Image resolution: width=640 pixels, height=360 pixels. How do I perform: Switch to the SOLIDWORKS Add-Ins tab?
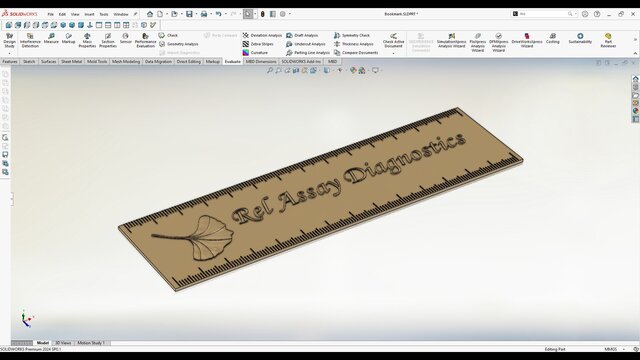pos(301,62)
